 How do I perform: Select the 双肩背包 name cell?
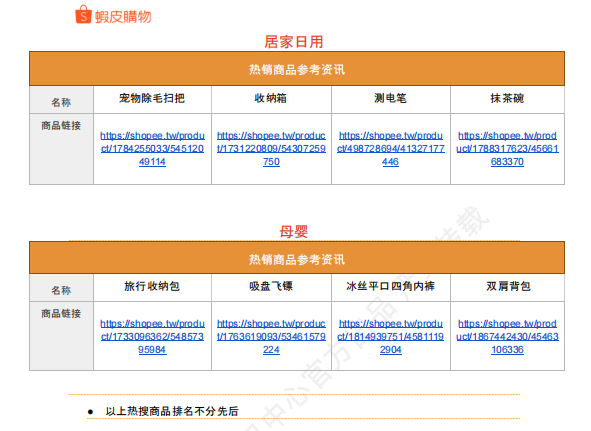(507, 287)
